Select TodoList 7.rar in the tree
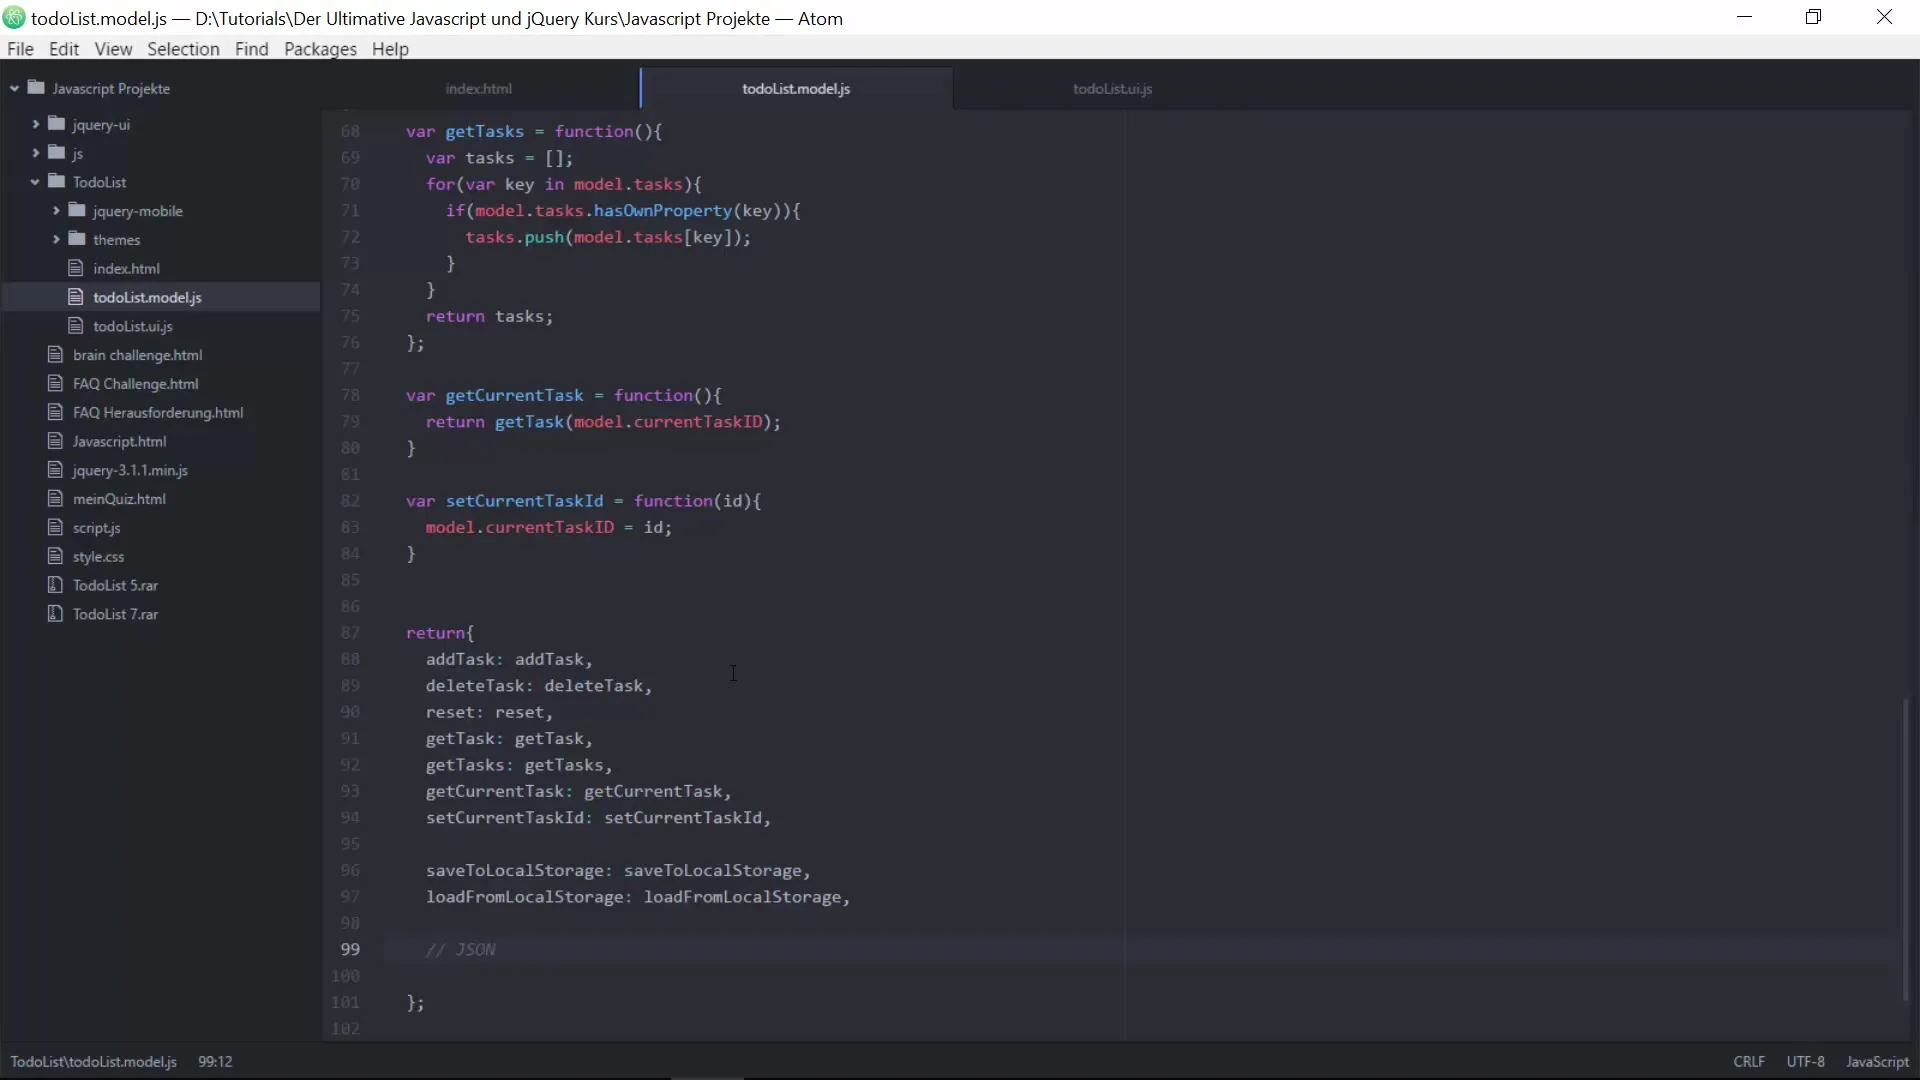1920x1080 pixels. point(115,614)
